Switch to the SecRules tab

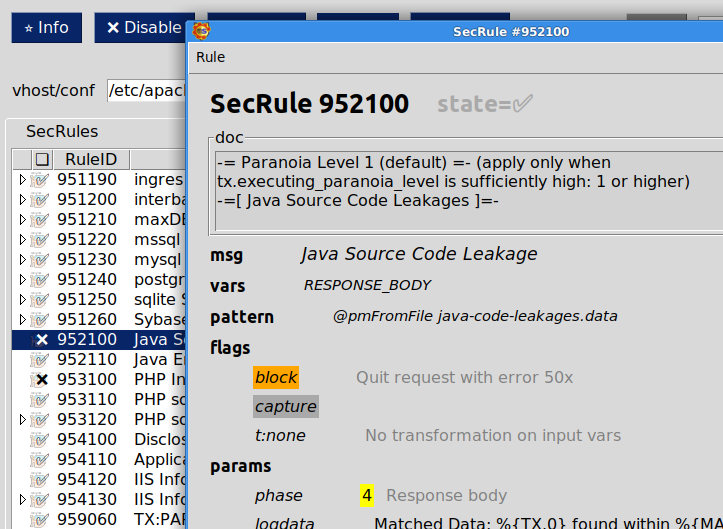[x=62, y=131]
